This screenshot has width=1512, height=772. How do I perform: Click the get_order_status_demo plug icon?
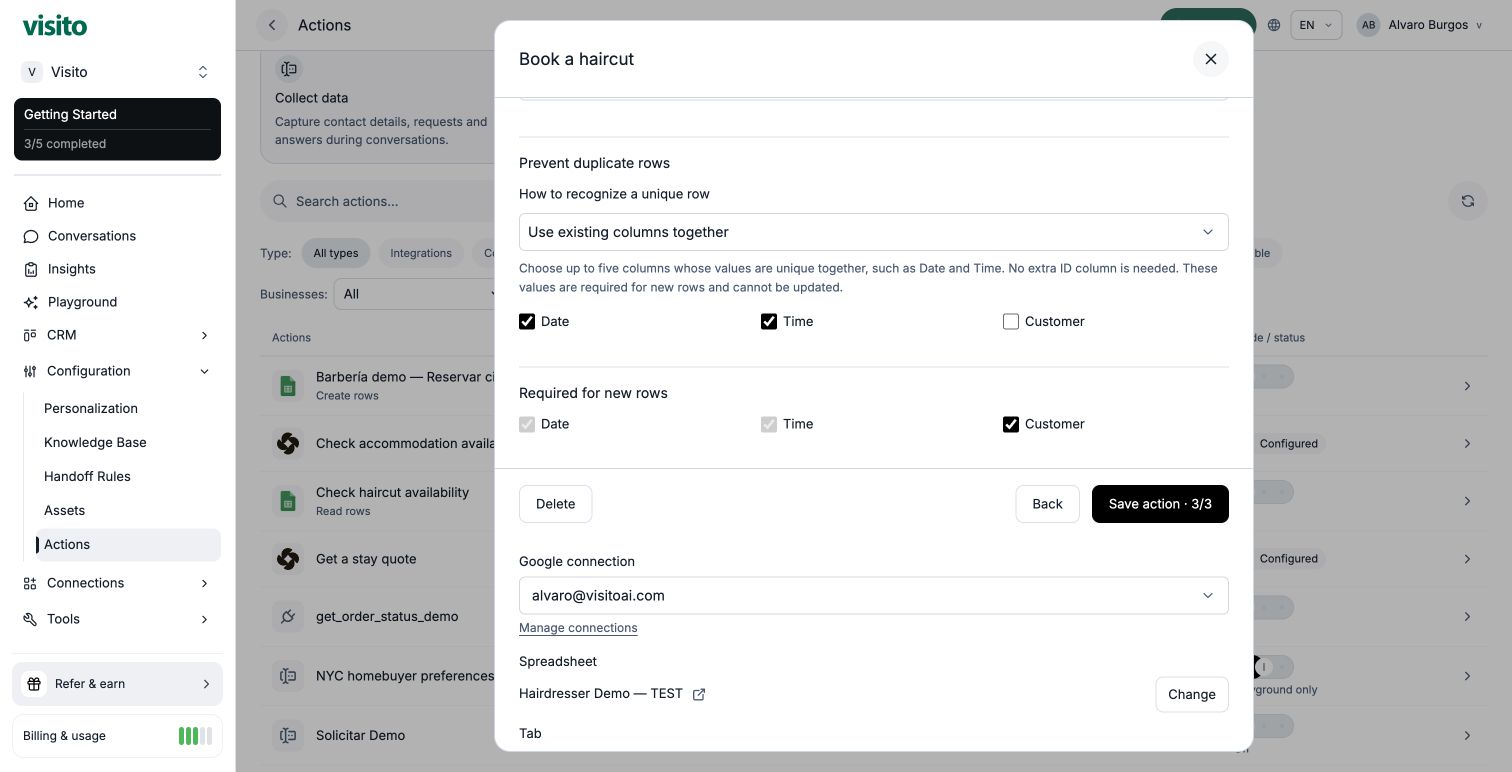pos(288,616)
